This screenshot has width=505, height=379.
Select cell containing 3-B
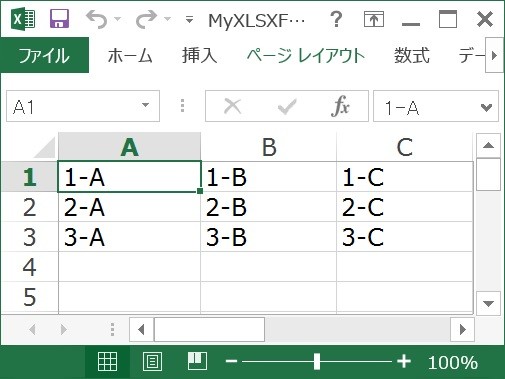point(269,237)
